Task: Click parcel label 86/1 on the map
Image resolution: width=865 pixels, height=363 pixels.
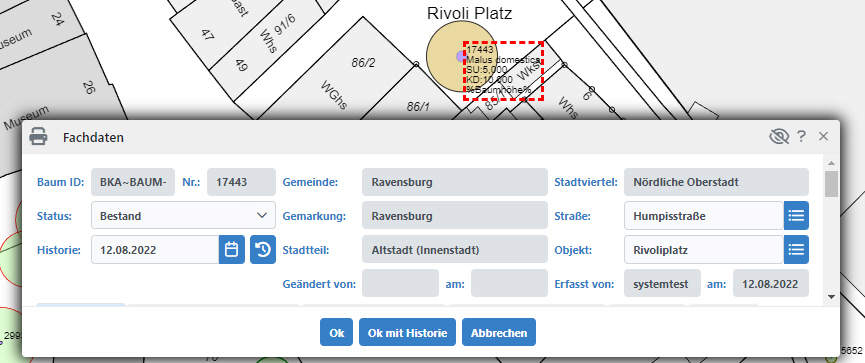Action: (x=418, y=106)
